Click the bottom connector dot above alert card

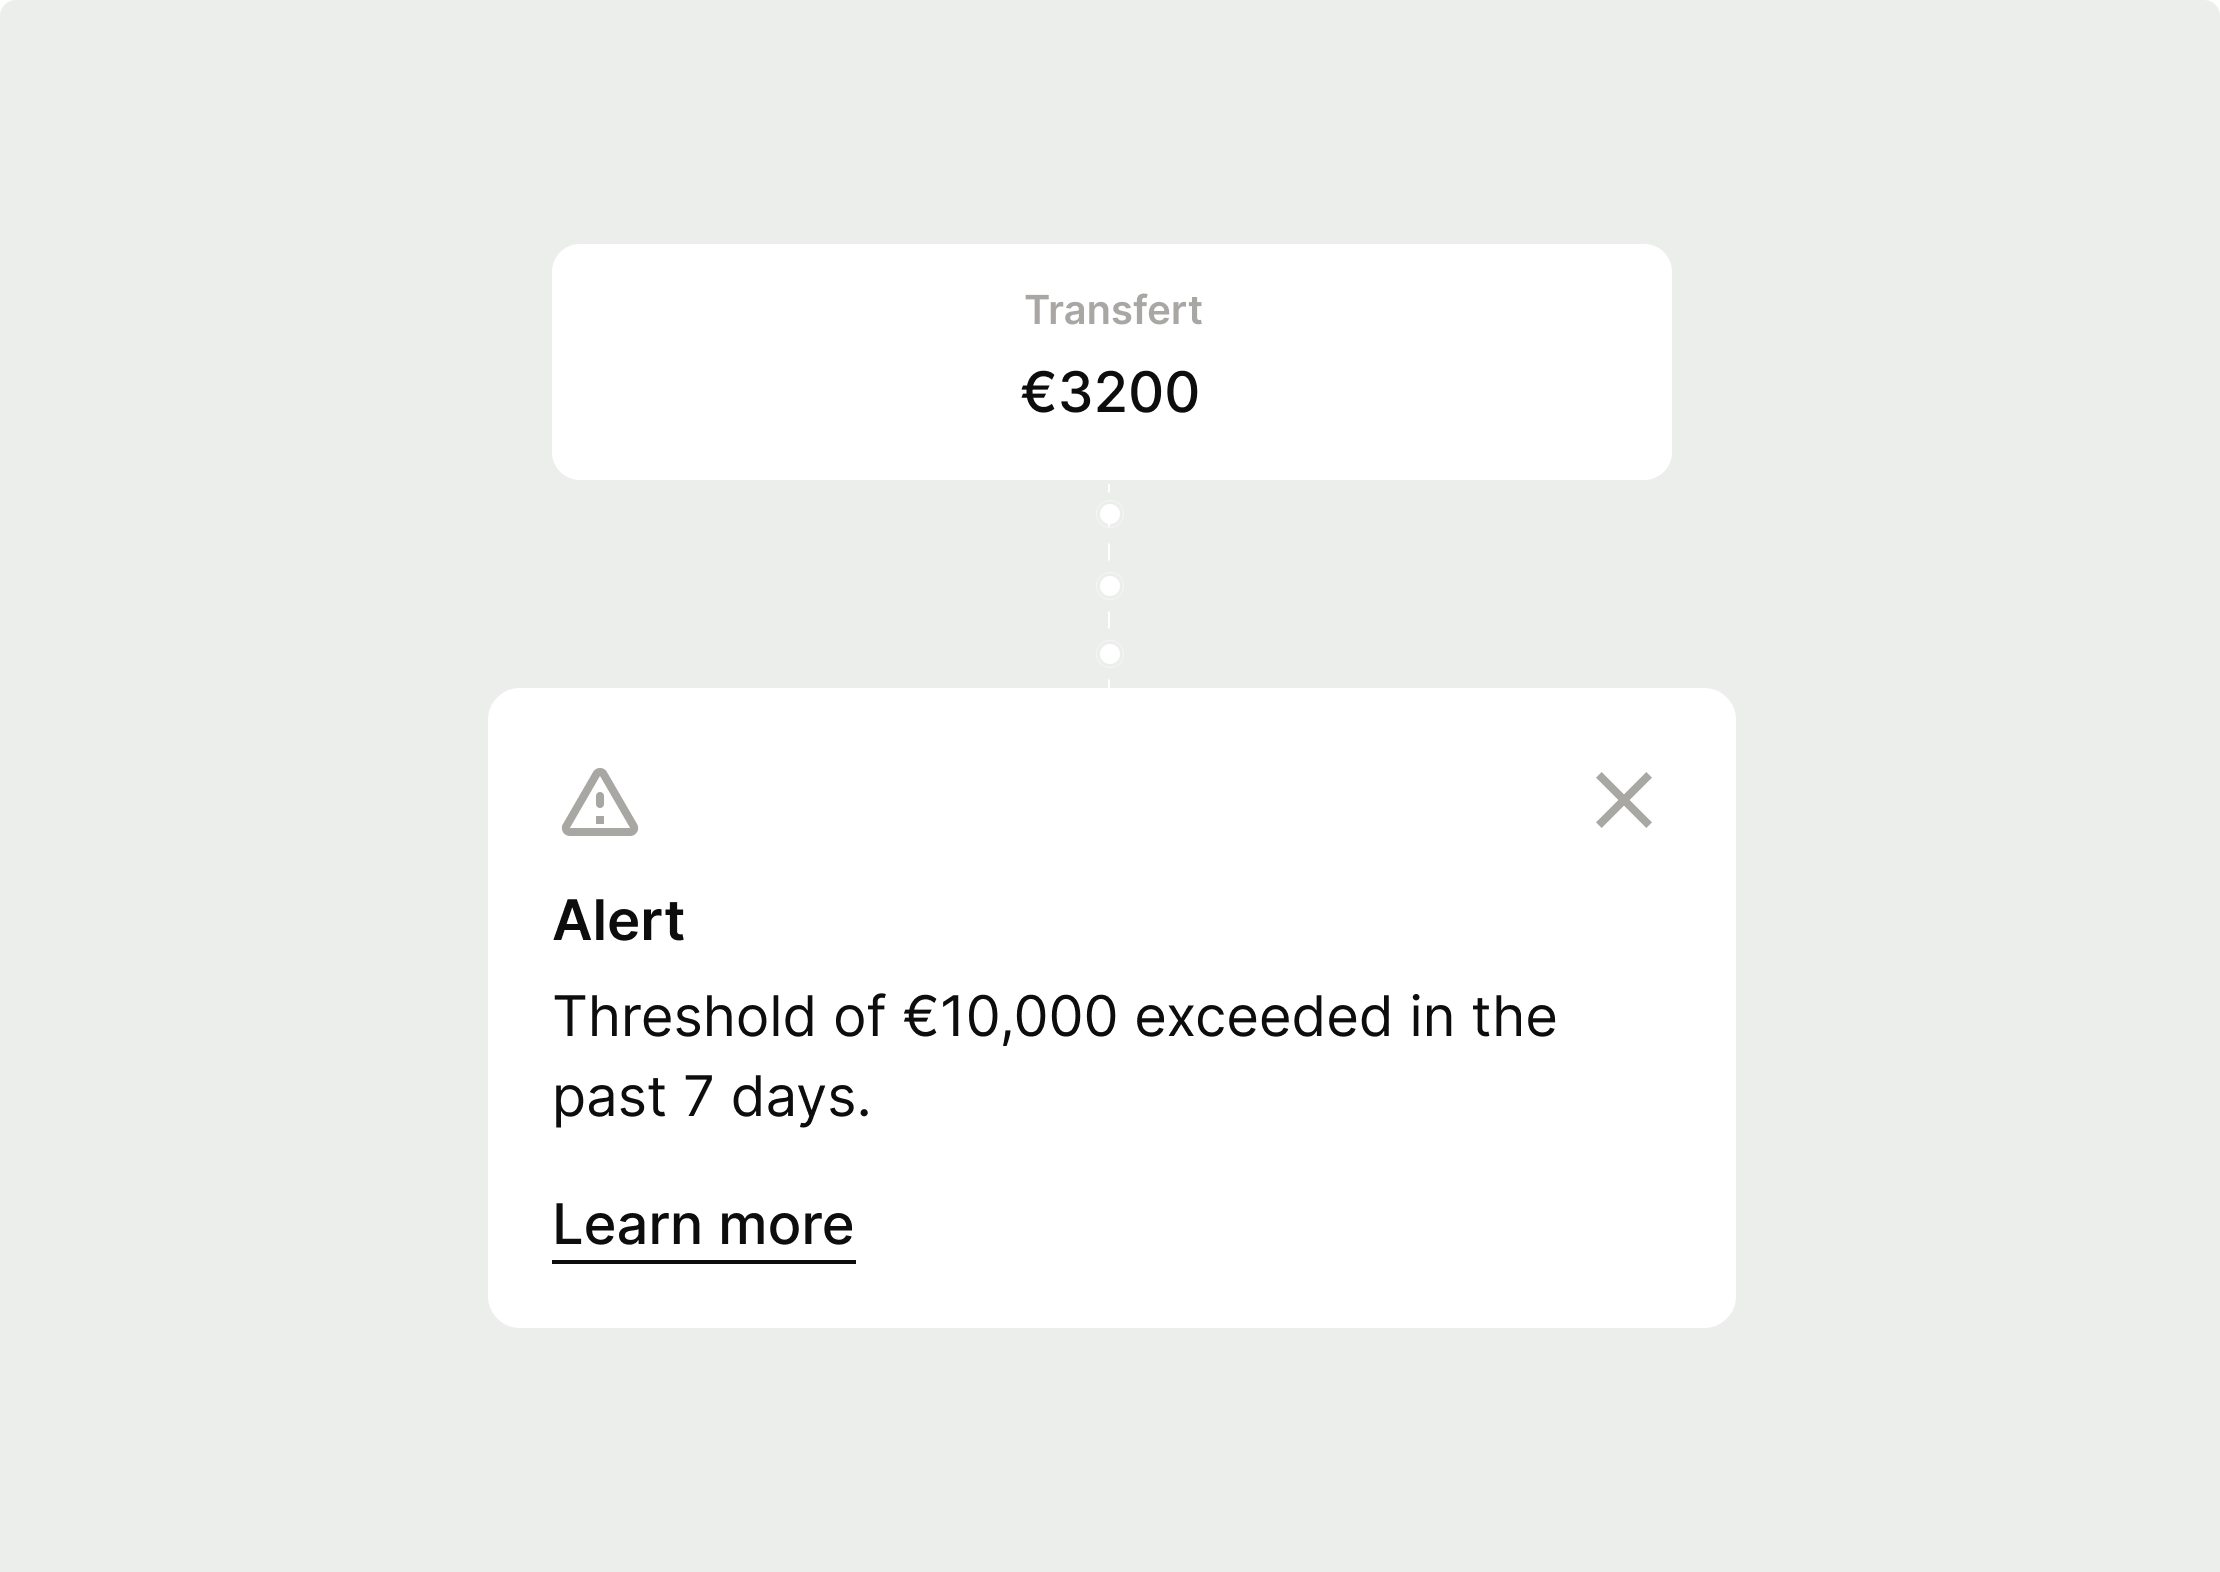pos(1109,654)
